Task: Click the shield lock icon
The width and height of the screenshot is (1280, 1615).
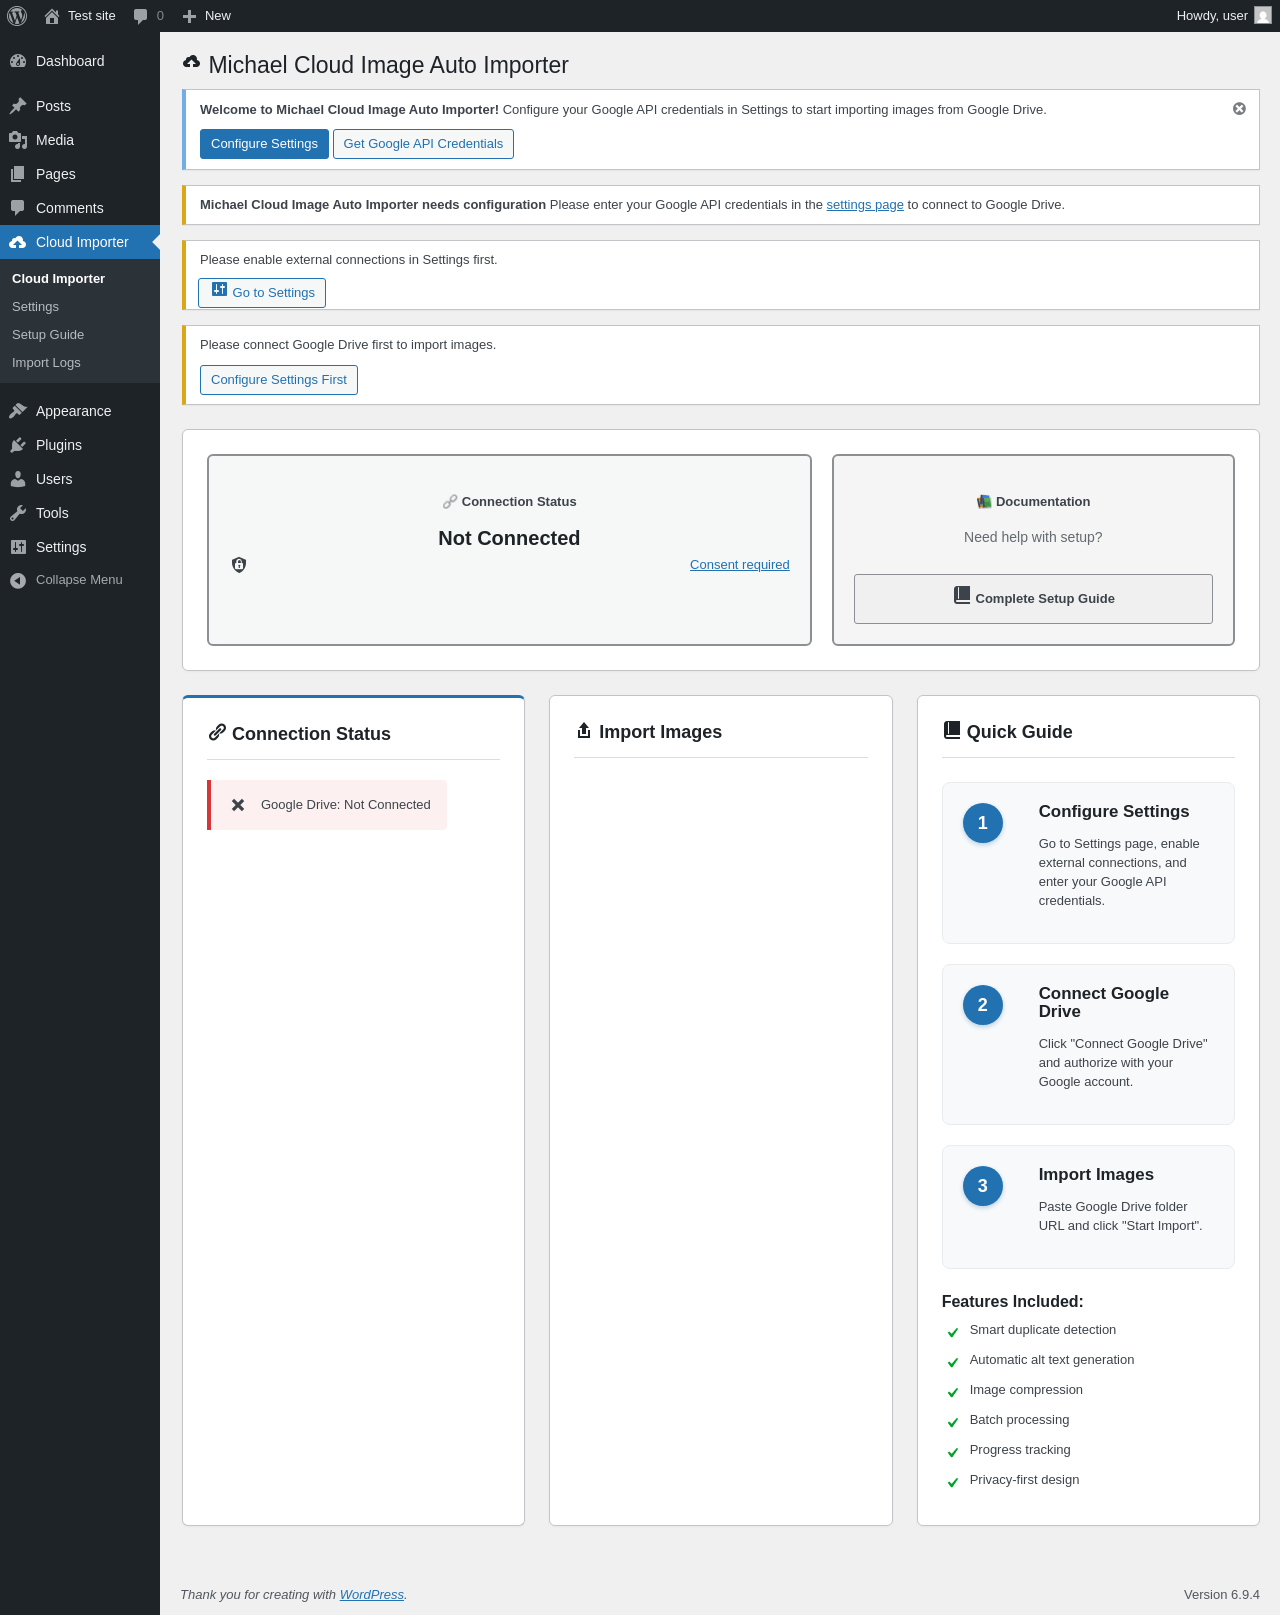Action: click(x=239, y=565)
